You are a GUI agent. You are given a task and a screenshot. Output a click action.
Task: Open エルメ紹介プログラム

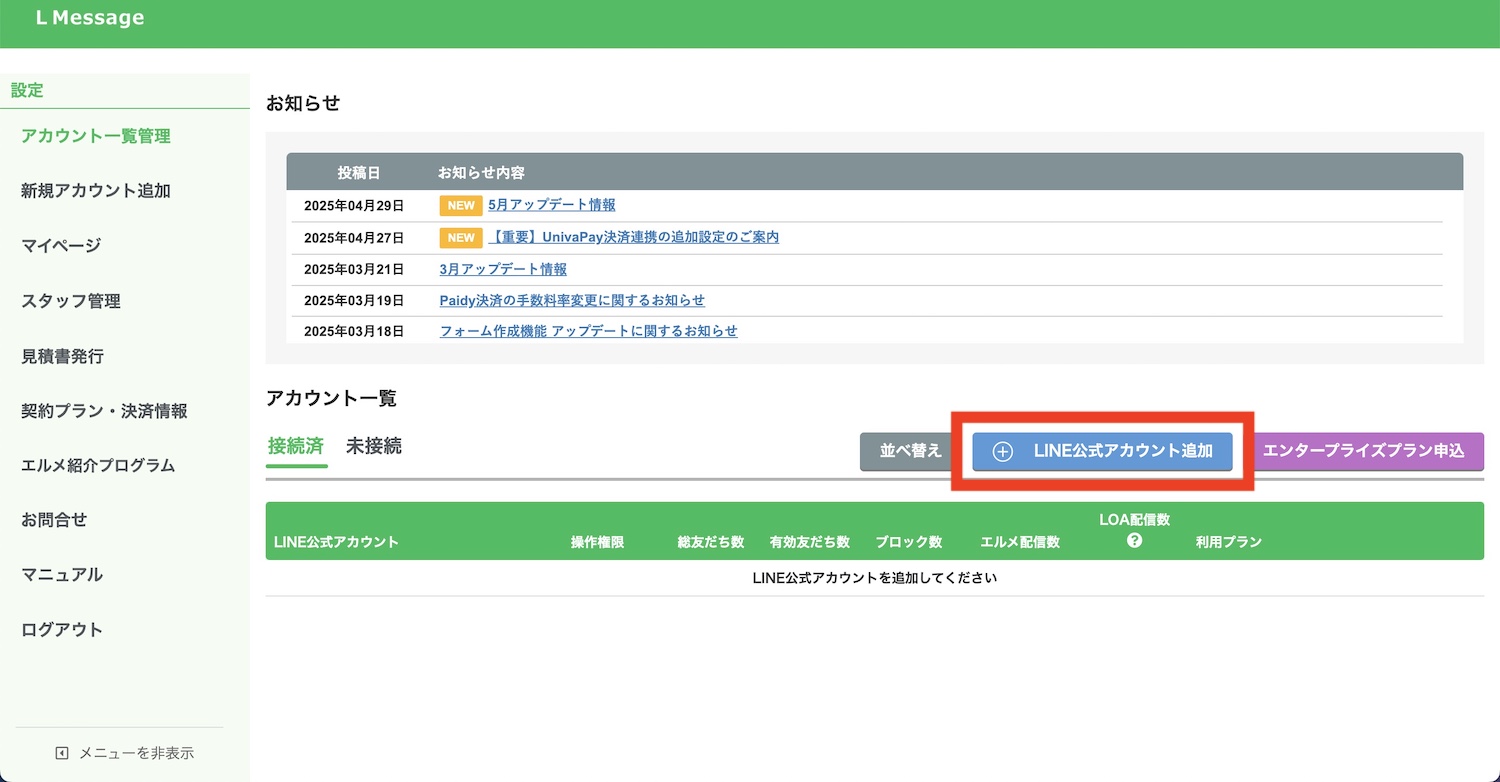(x=98, y=465)
